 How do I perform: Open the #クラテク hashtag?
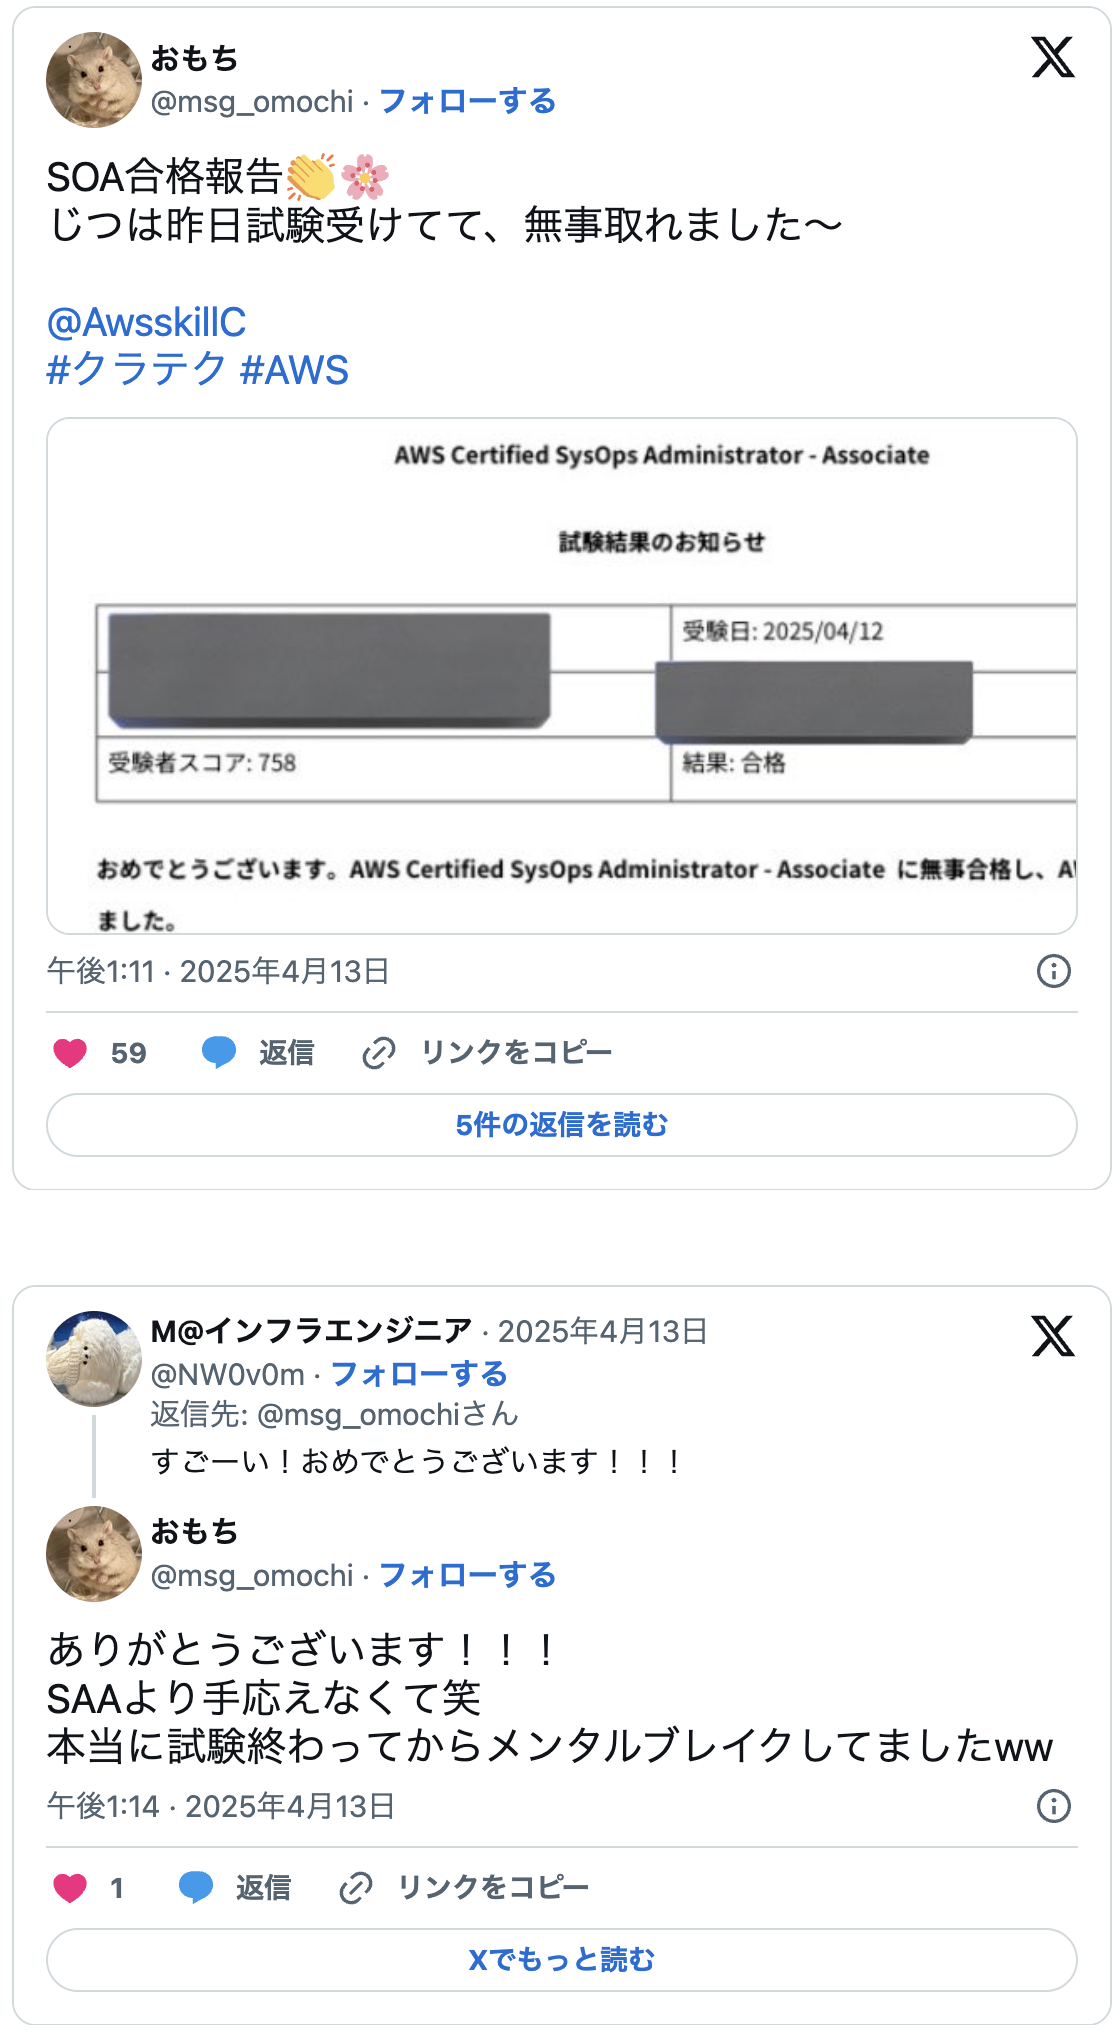click(x=136, y=369)
